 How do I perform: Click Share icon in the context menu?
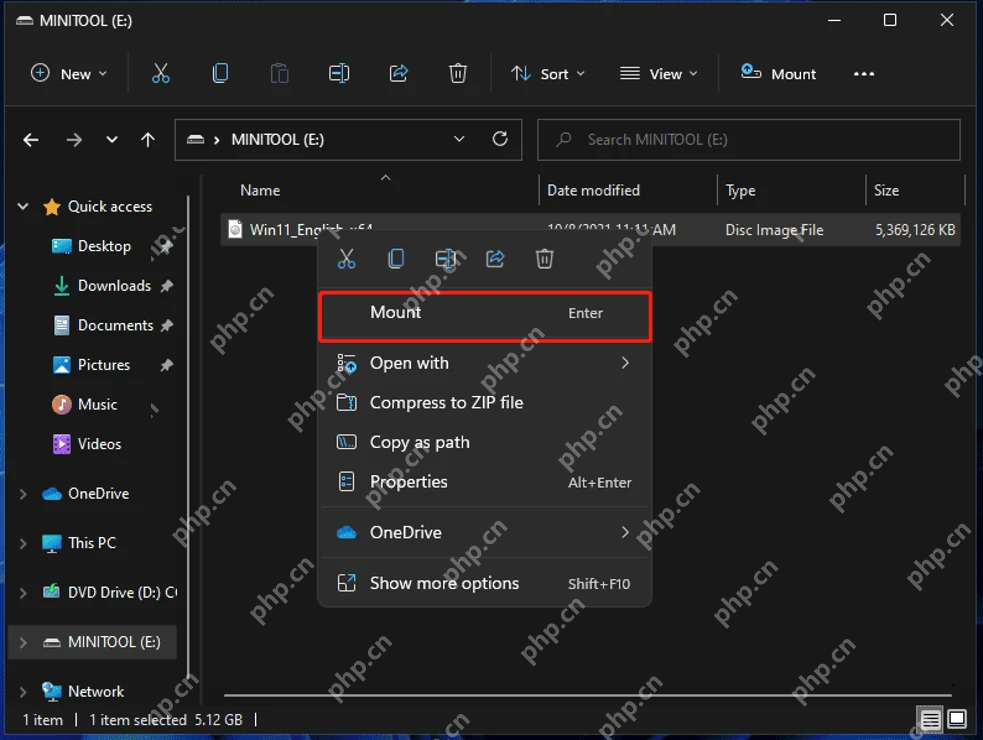[x=495, y=258]
